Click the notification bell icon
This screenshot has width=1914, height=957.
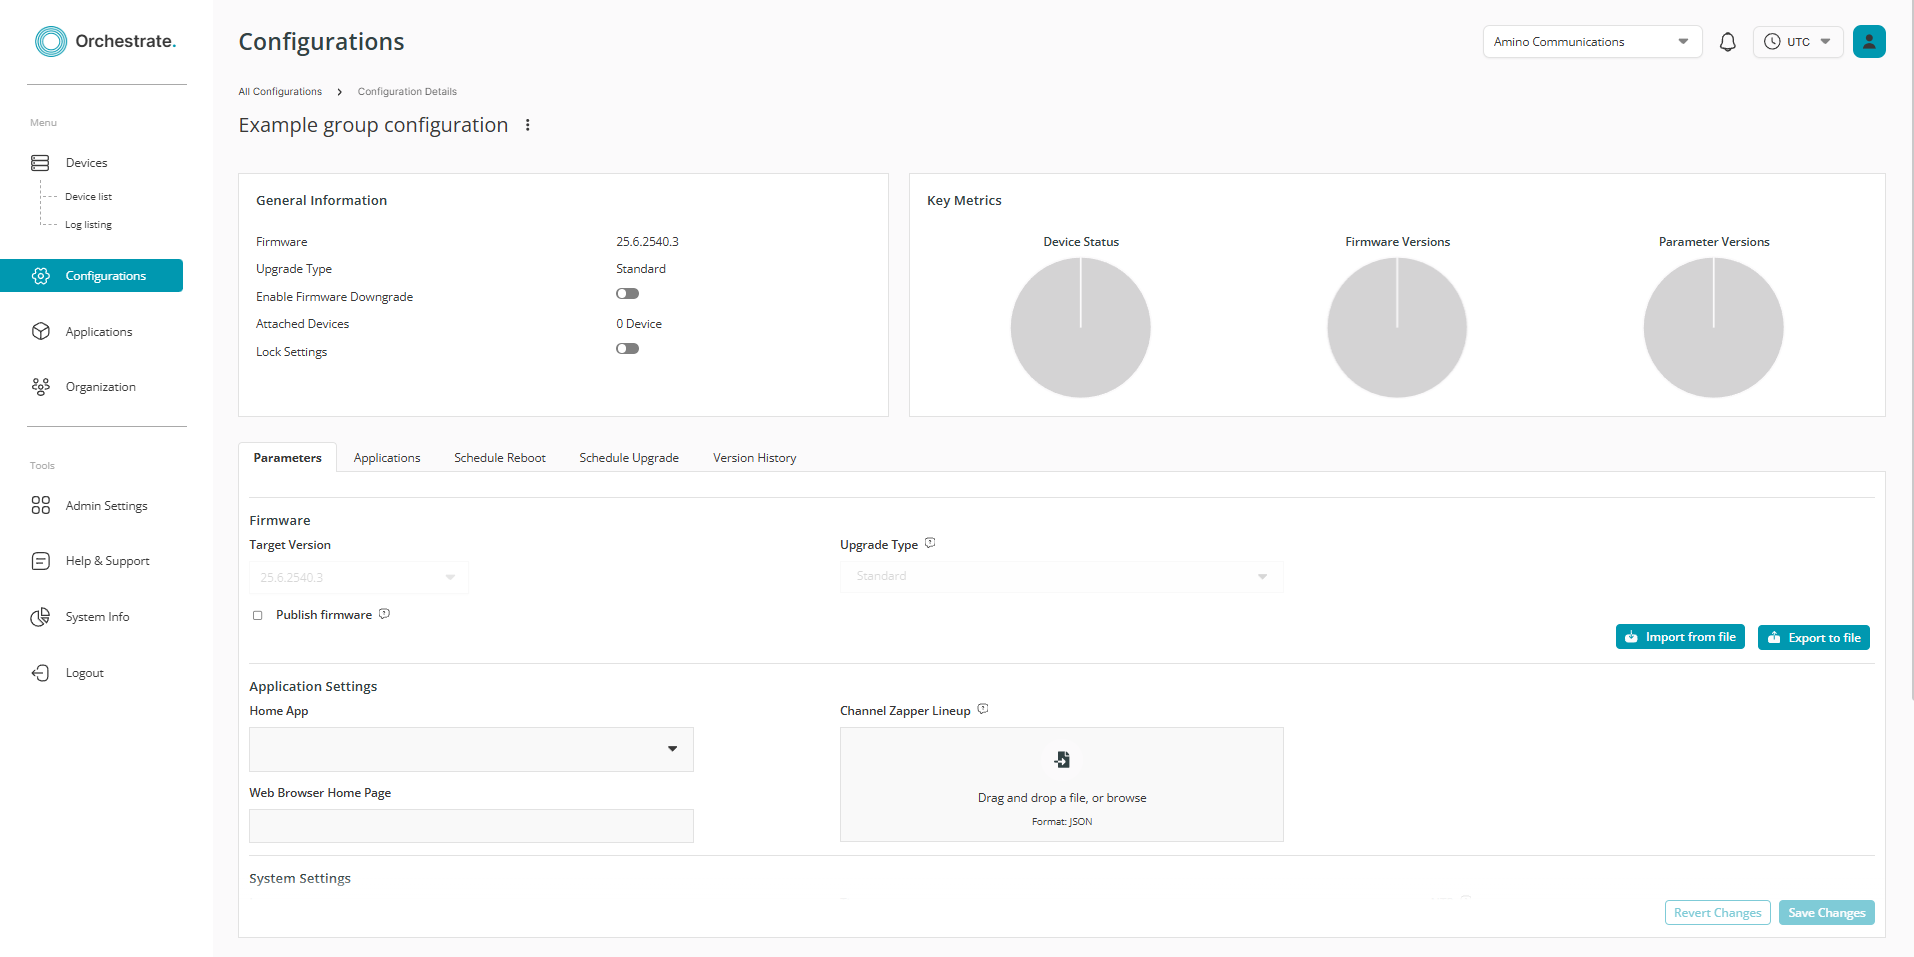coord(1727,42)
